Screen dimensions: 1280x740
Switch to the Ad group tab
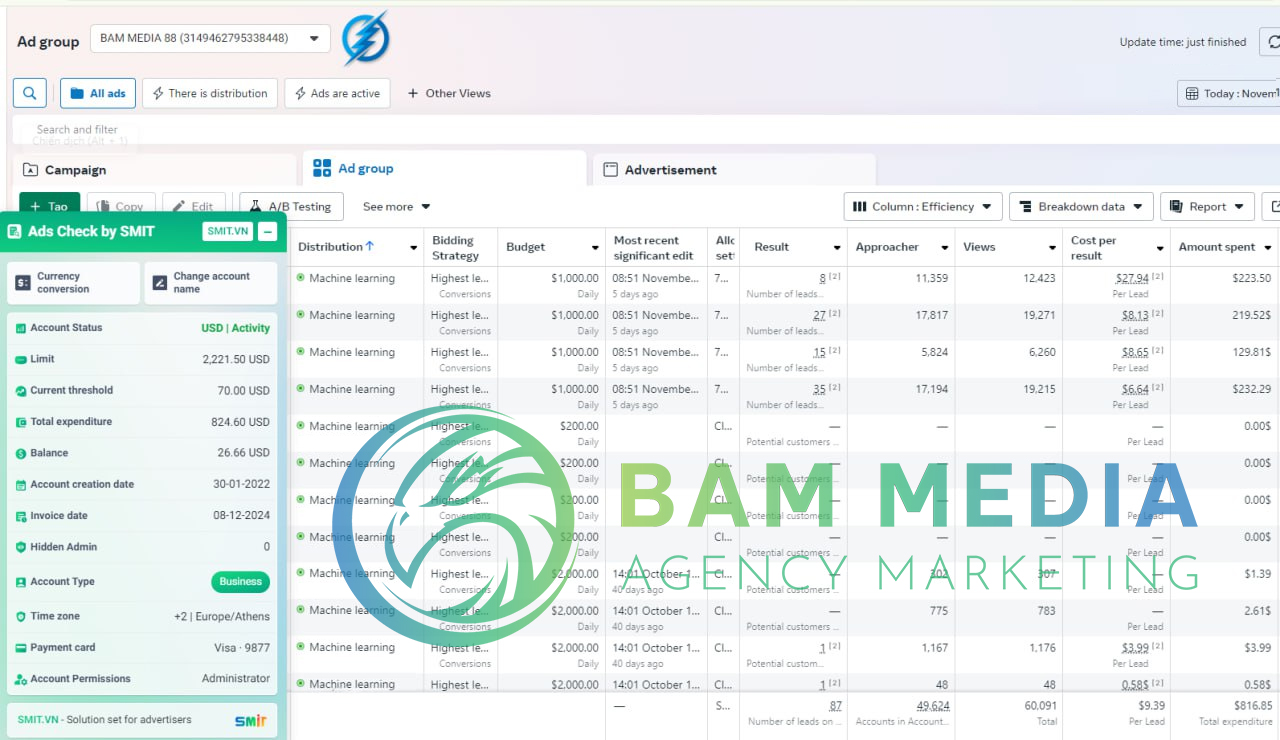tap(444, 168)
